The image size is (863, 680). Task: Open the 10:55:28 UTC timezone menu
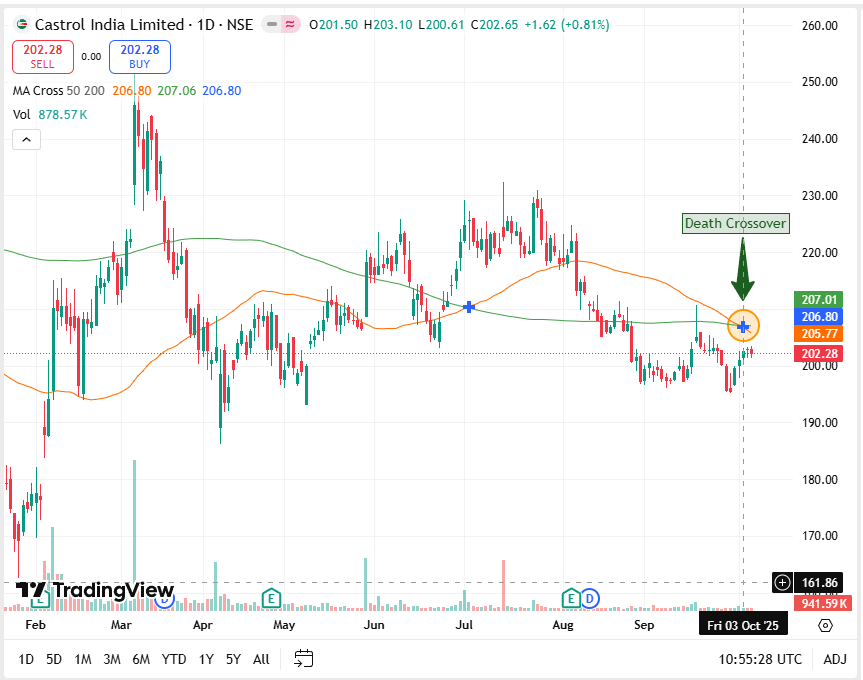point(761,659)
